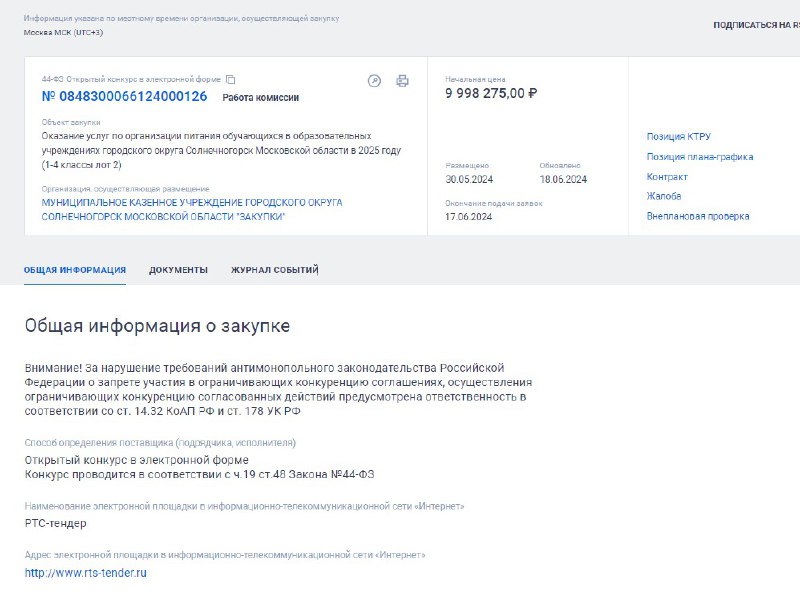Image resolution: width=800 pixels, height=592 pixels.
Task: Click the Общая информация о закупке heading
Action: point(157,326)
